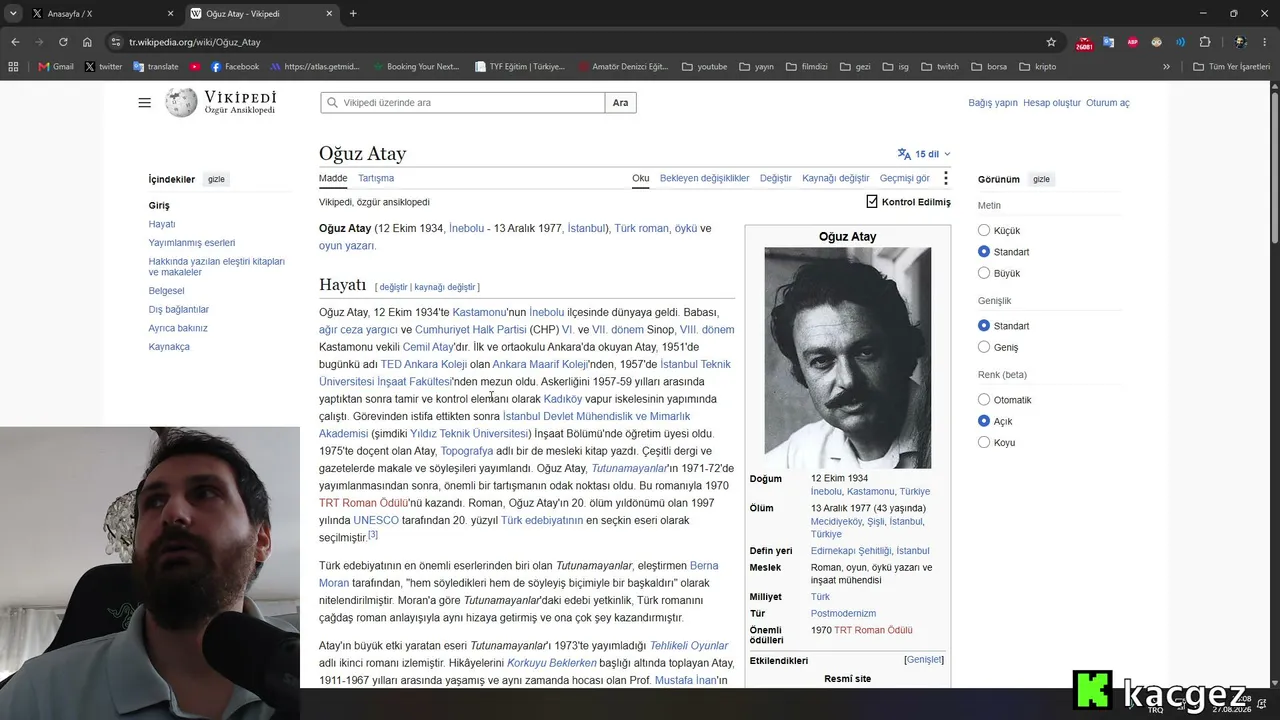Jump to Yayımlanmış eserleri in contents
Screen dimensions: 1280x720
coord(192,242)
